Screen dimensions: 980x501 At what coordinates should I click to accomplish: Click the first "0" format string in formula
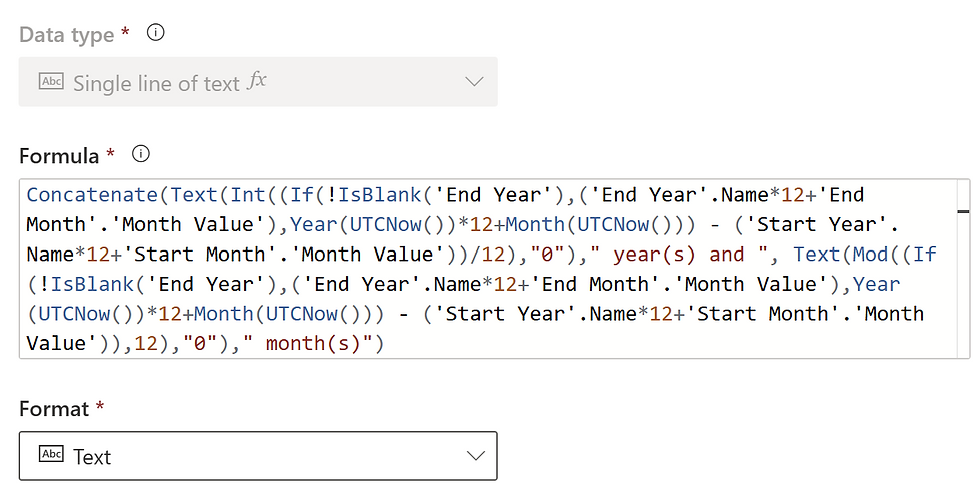coord(573,254)
